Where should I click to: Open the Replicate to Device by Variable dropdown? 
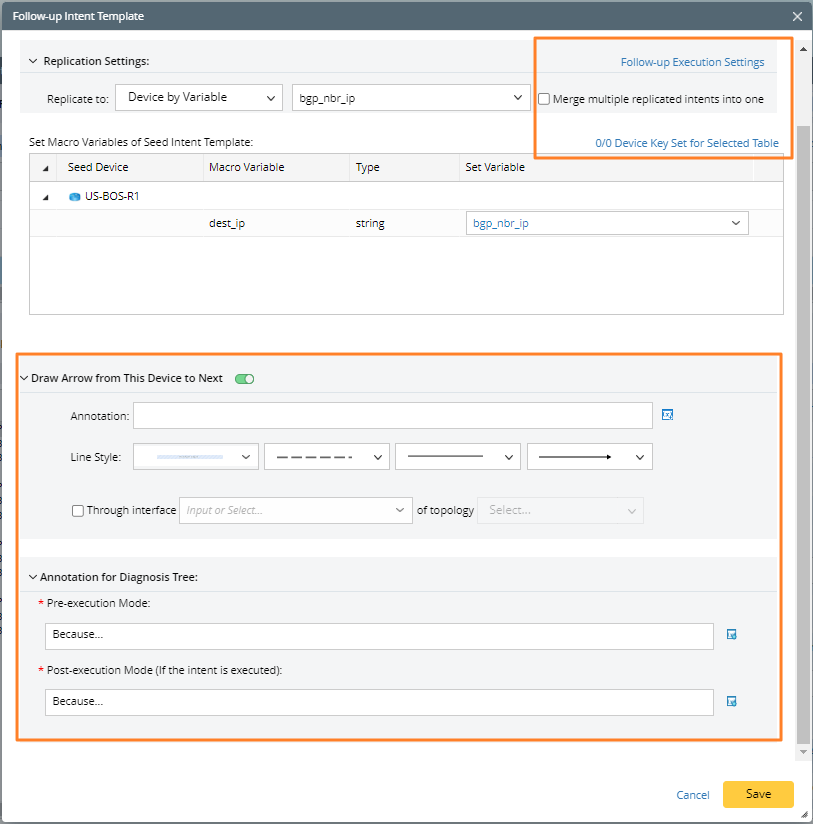[199, 97]
